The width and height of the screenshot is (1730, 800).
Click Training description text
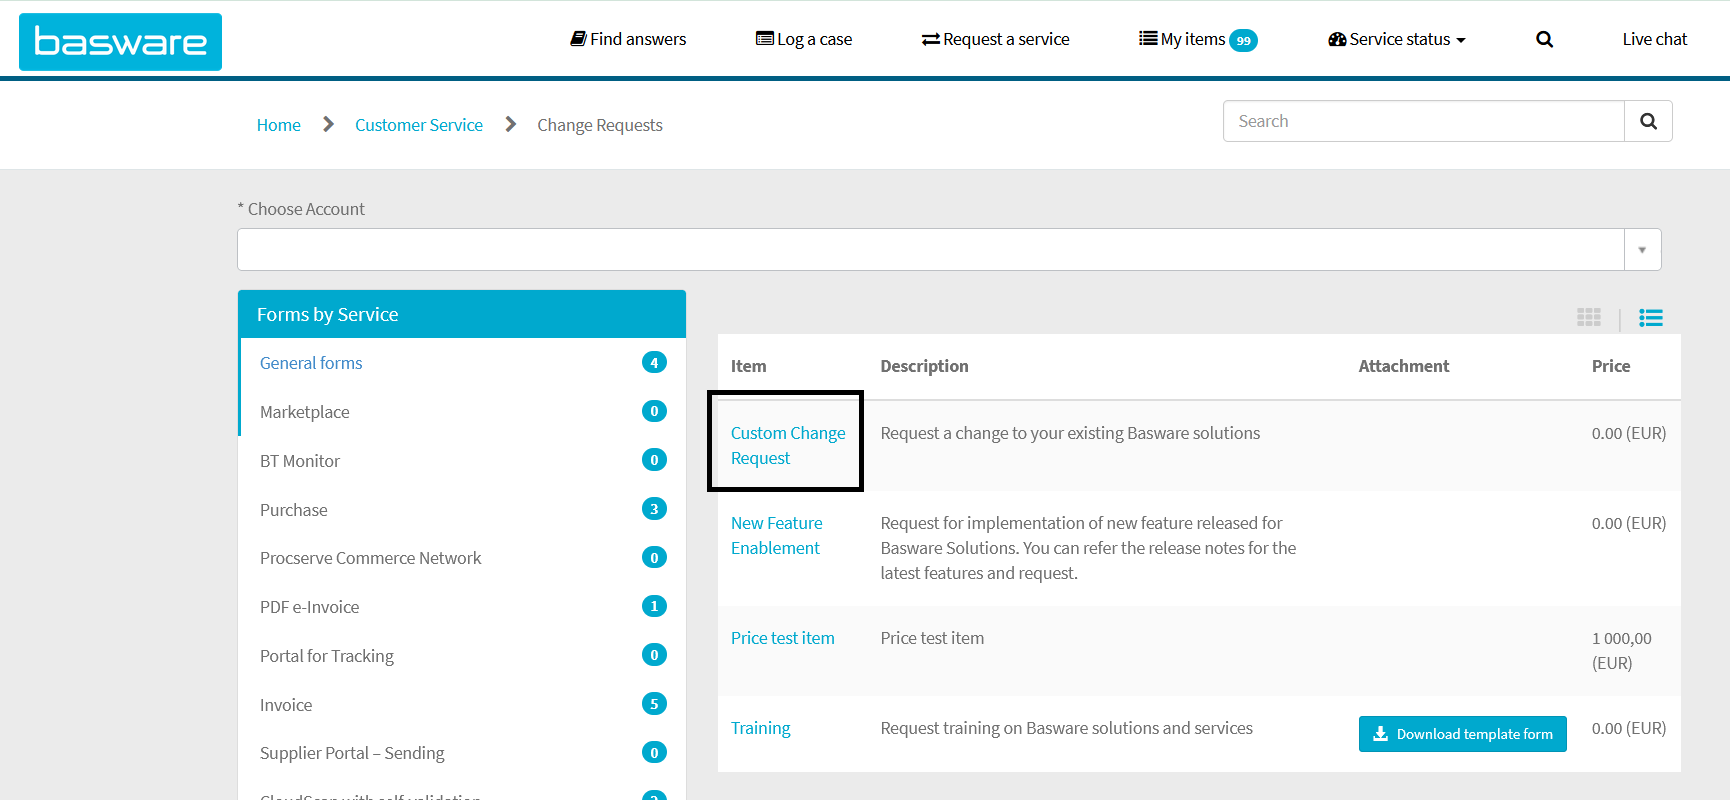pos(1067,728)
